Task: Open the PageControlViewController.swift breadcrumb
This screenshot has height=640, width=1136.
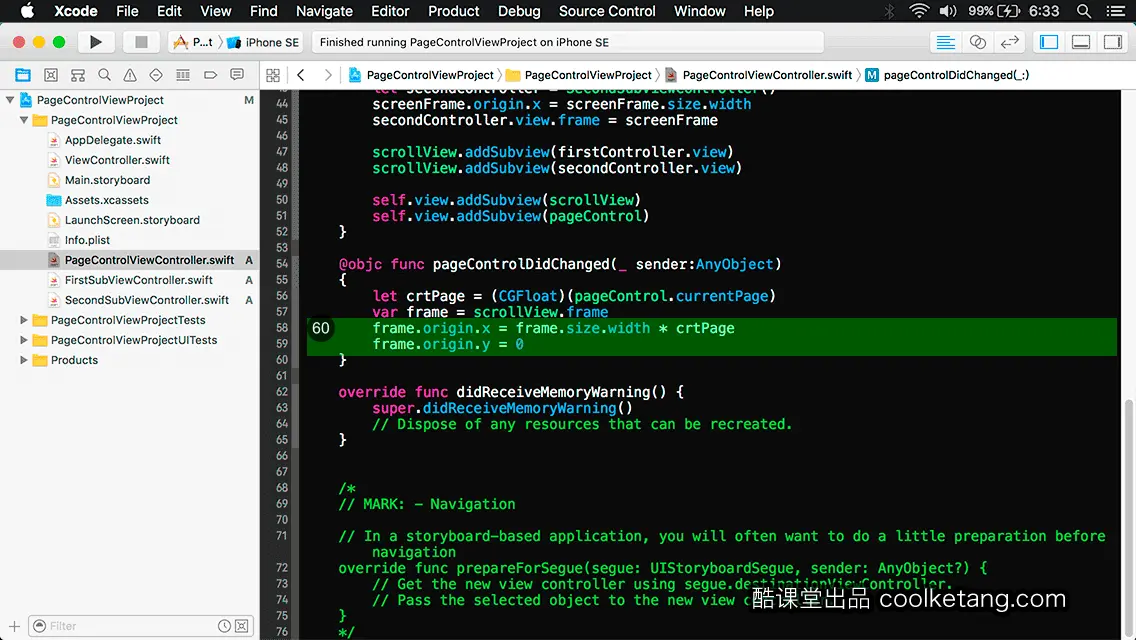Action: (x=759, y=75)
